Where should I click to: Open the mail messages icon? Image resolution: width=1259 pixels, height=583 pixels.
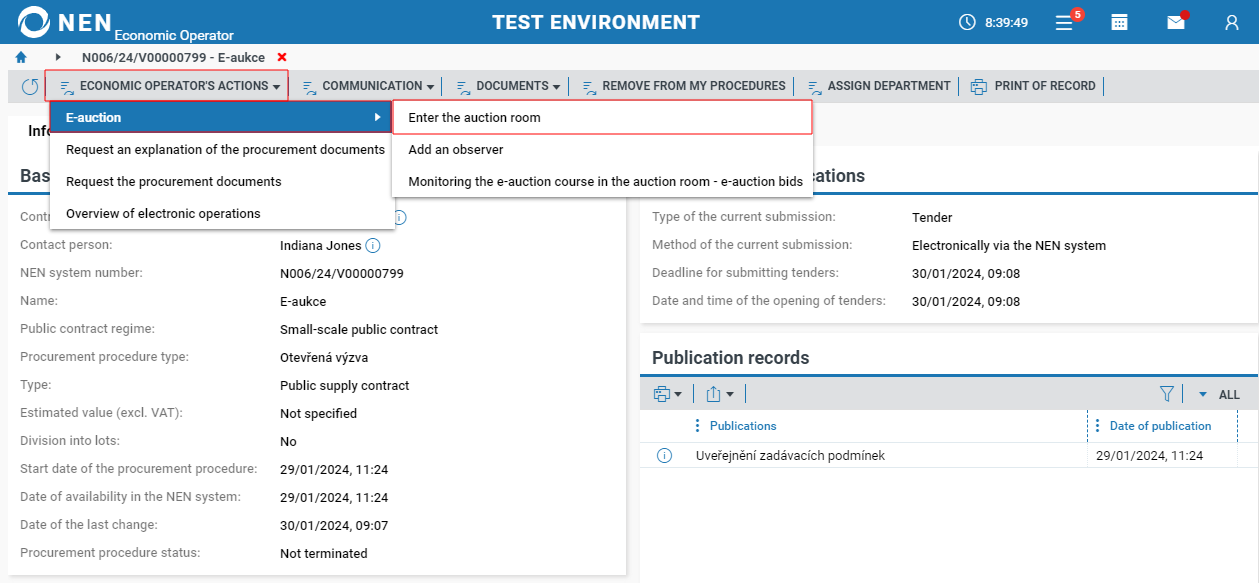[x=1176, y=22]
